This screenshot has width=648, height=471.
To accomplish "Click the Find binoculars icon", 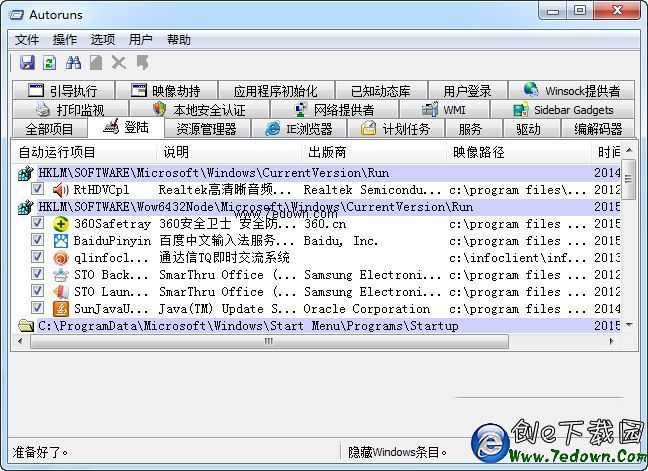I will tap(73, 63).
